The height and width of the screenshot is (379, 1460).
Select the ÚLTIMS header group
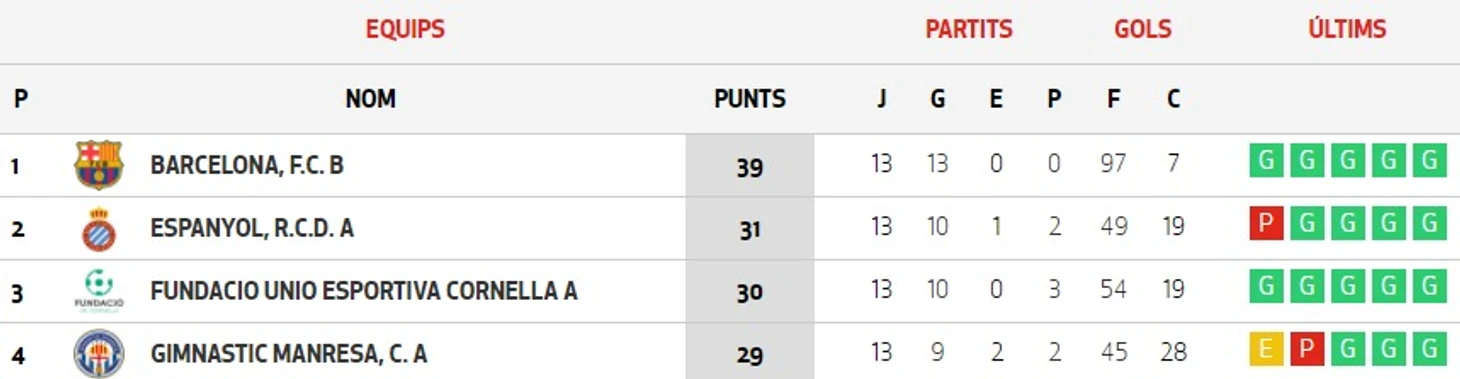point(1347,29)
